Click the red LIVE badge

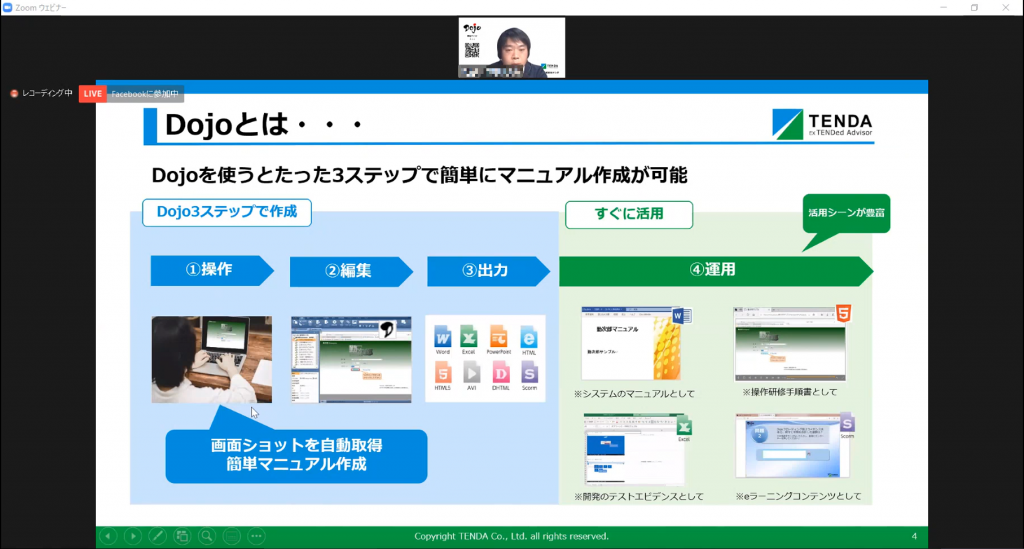[x=93, y=94]
